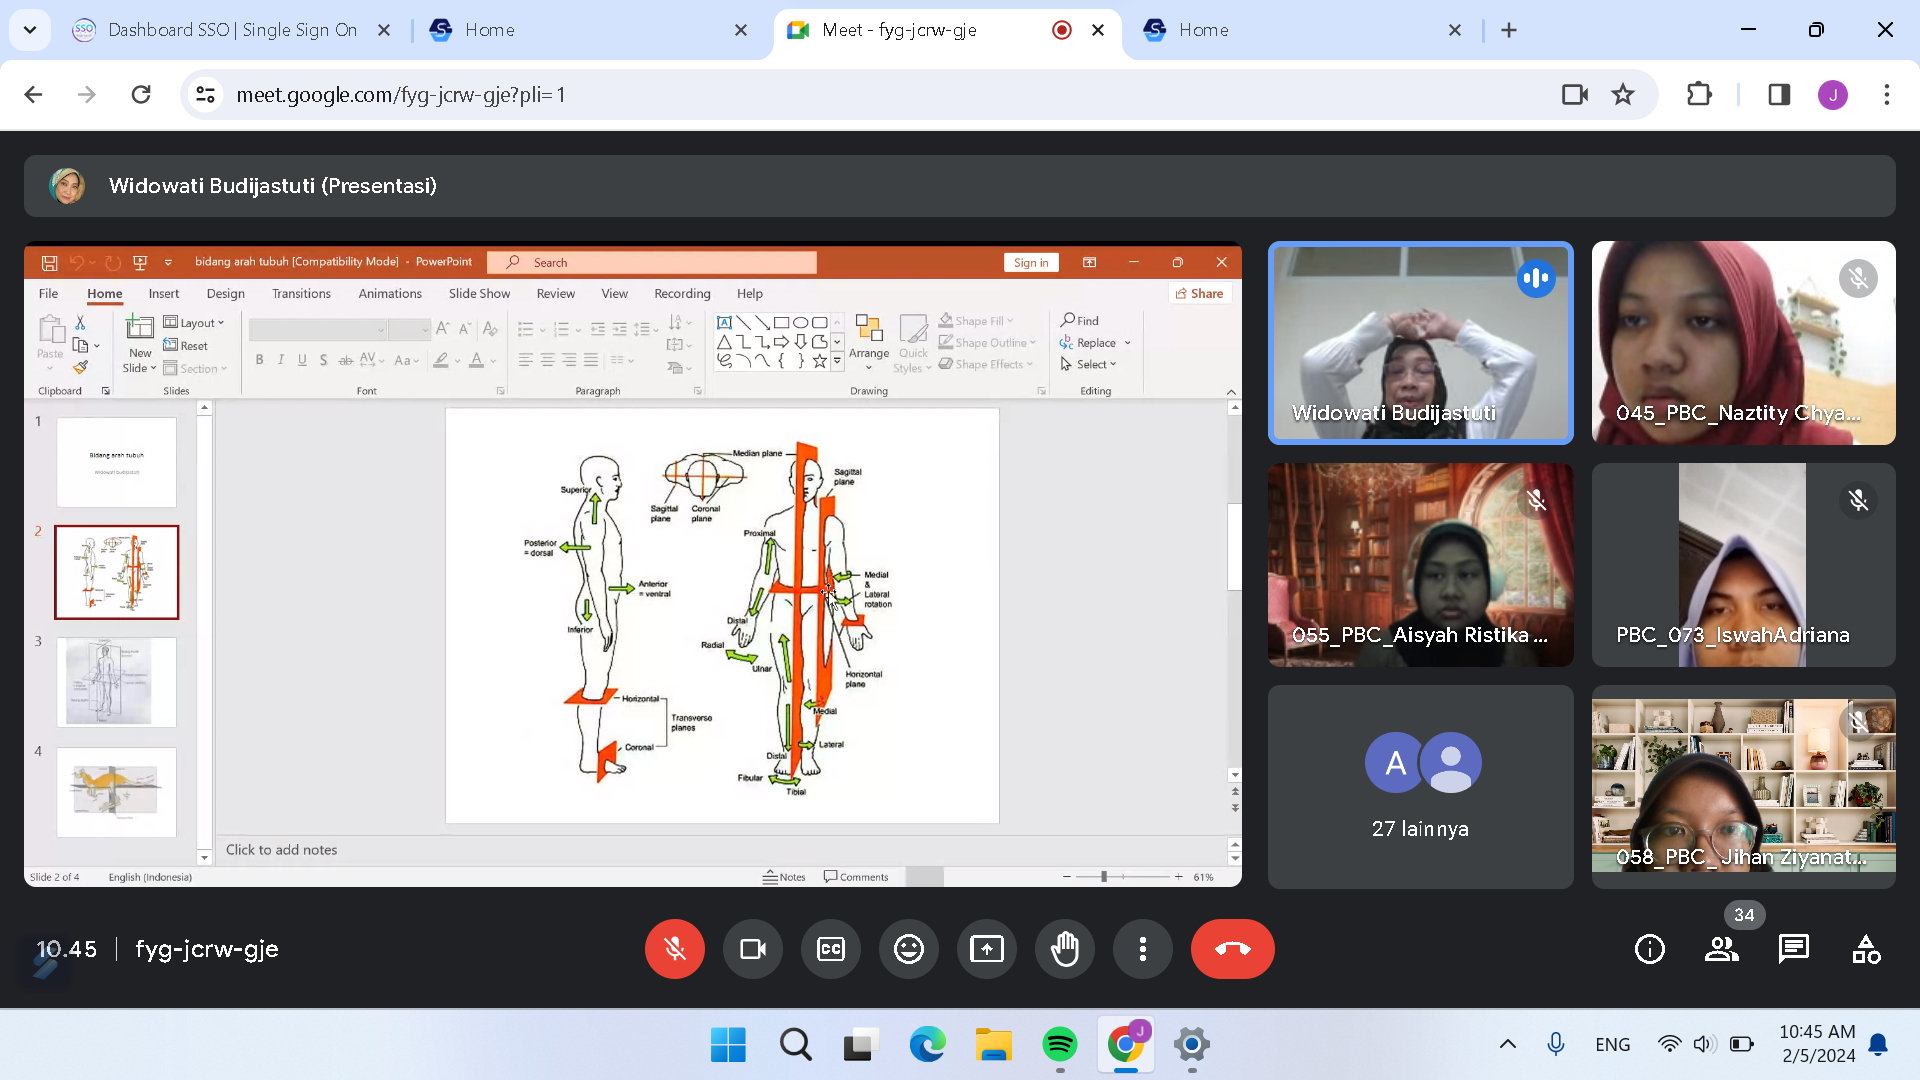Viewport: 1920px width, 1080px height.
Task: Toggle camera in Meet control bar
Action: point(753,949)
